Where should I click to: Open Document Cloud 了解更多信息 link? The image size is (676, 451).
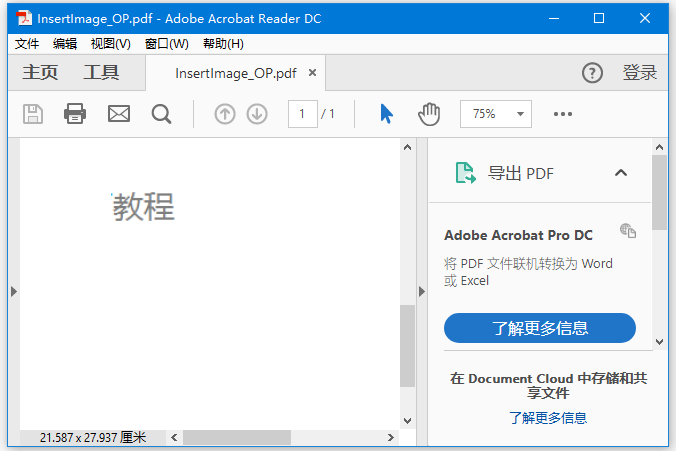click(548, 418)
